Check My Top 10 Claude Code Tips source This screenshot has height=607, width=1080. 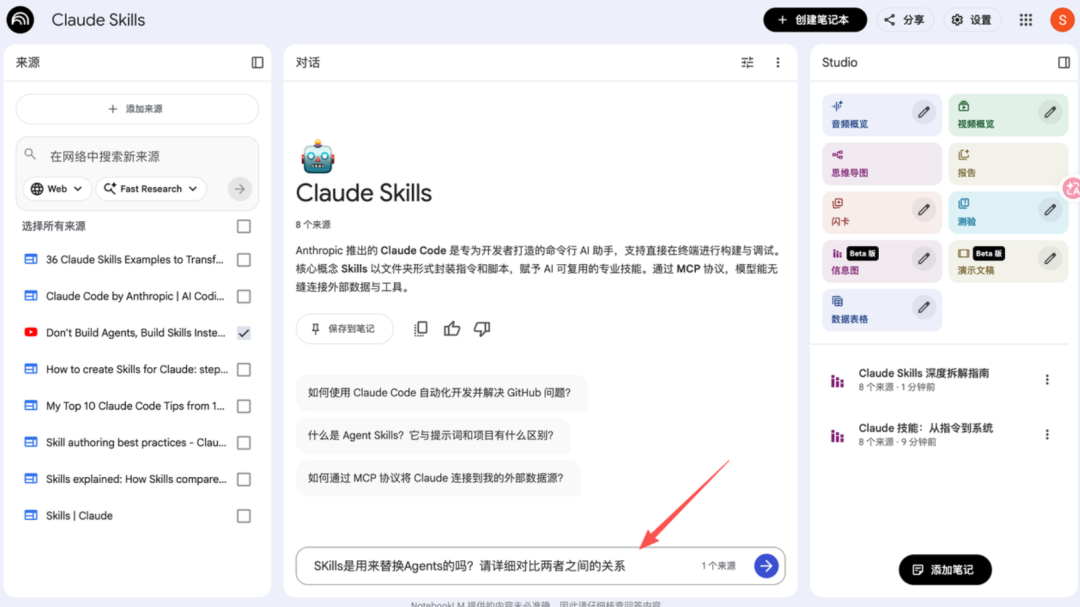tap(244, 406)
